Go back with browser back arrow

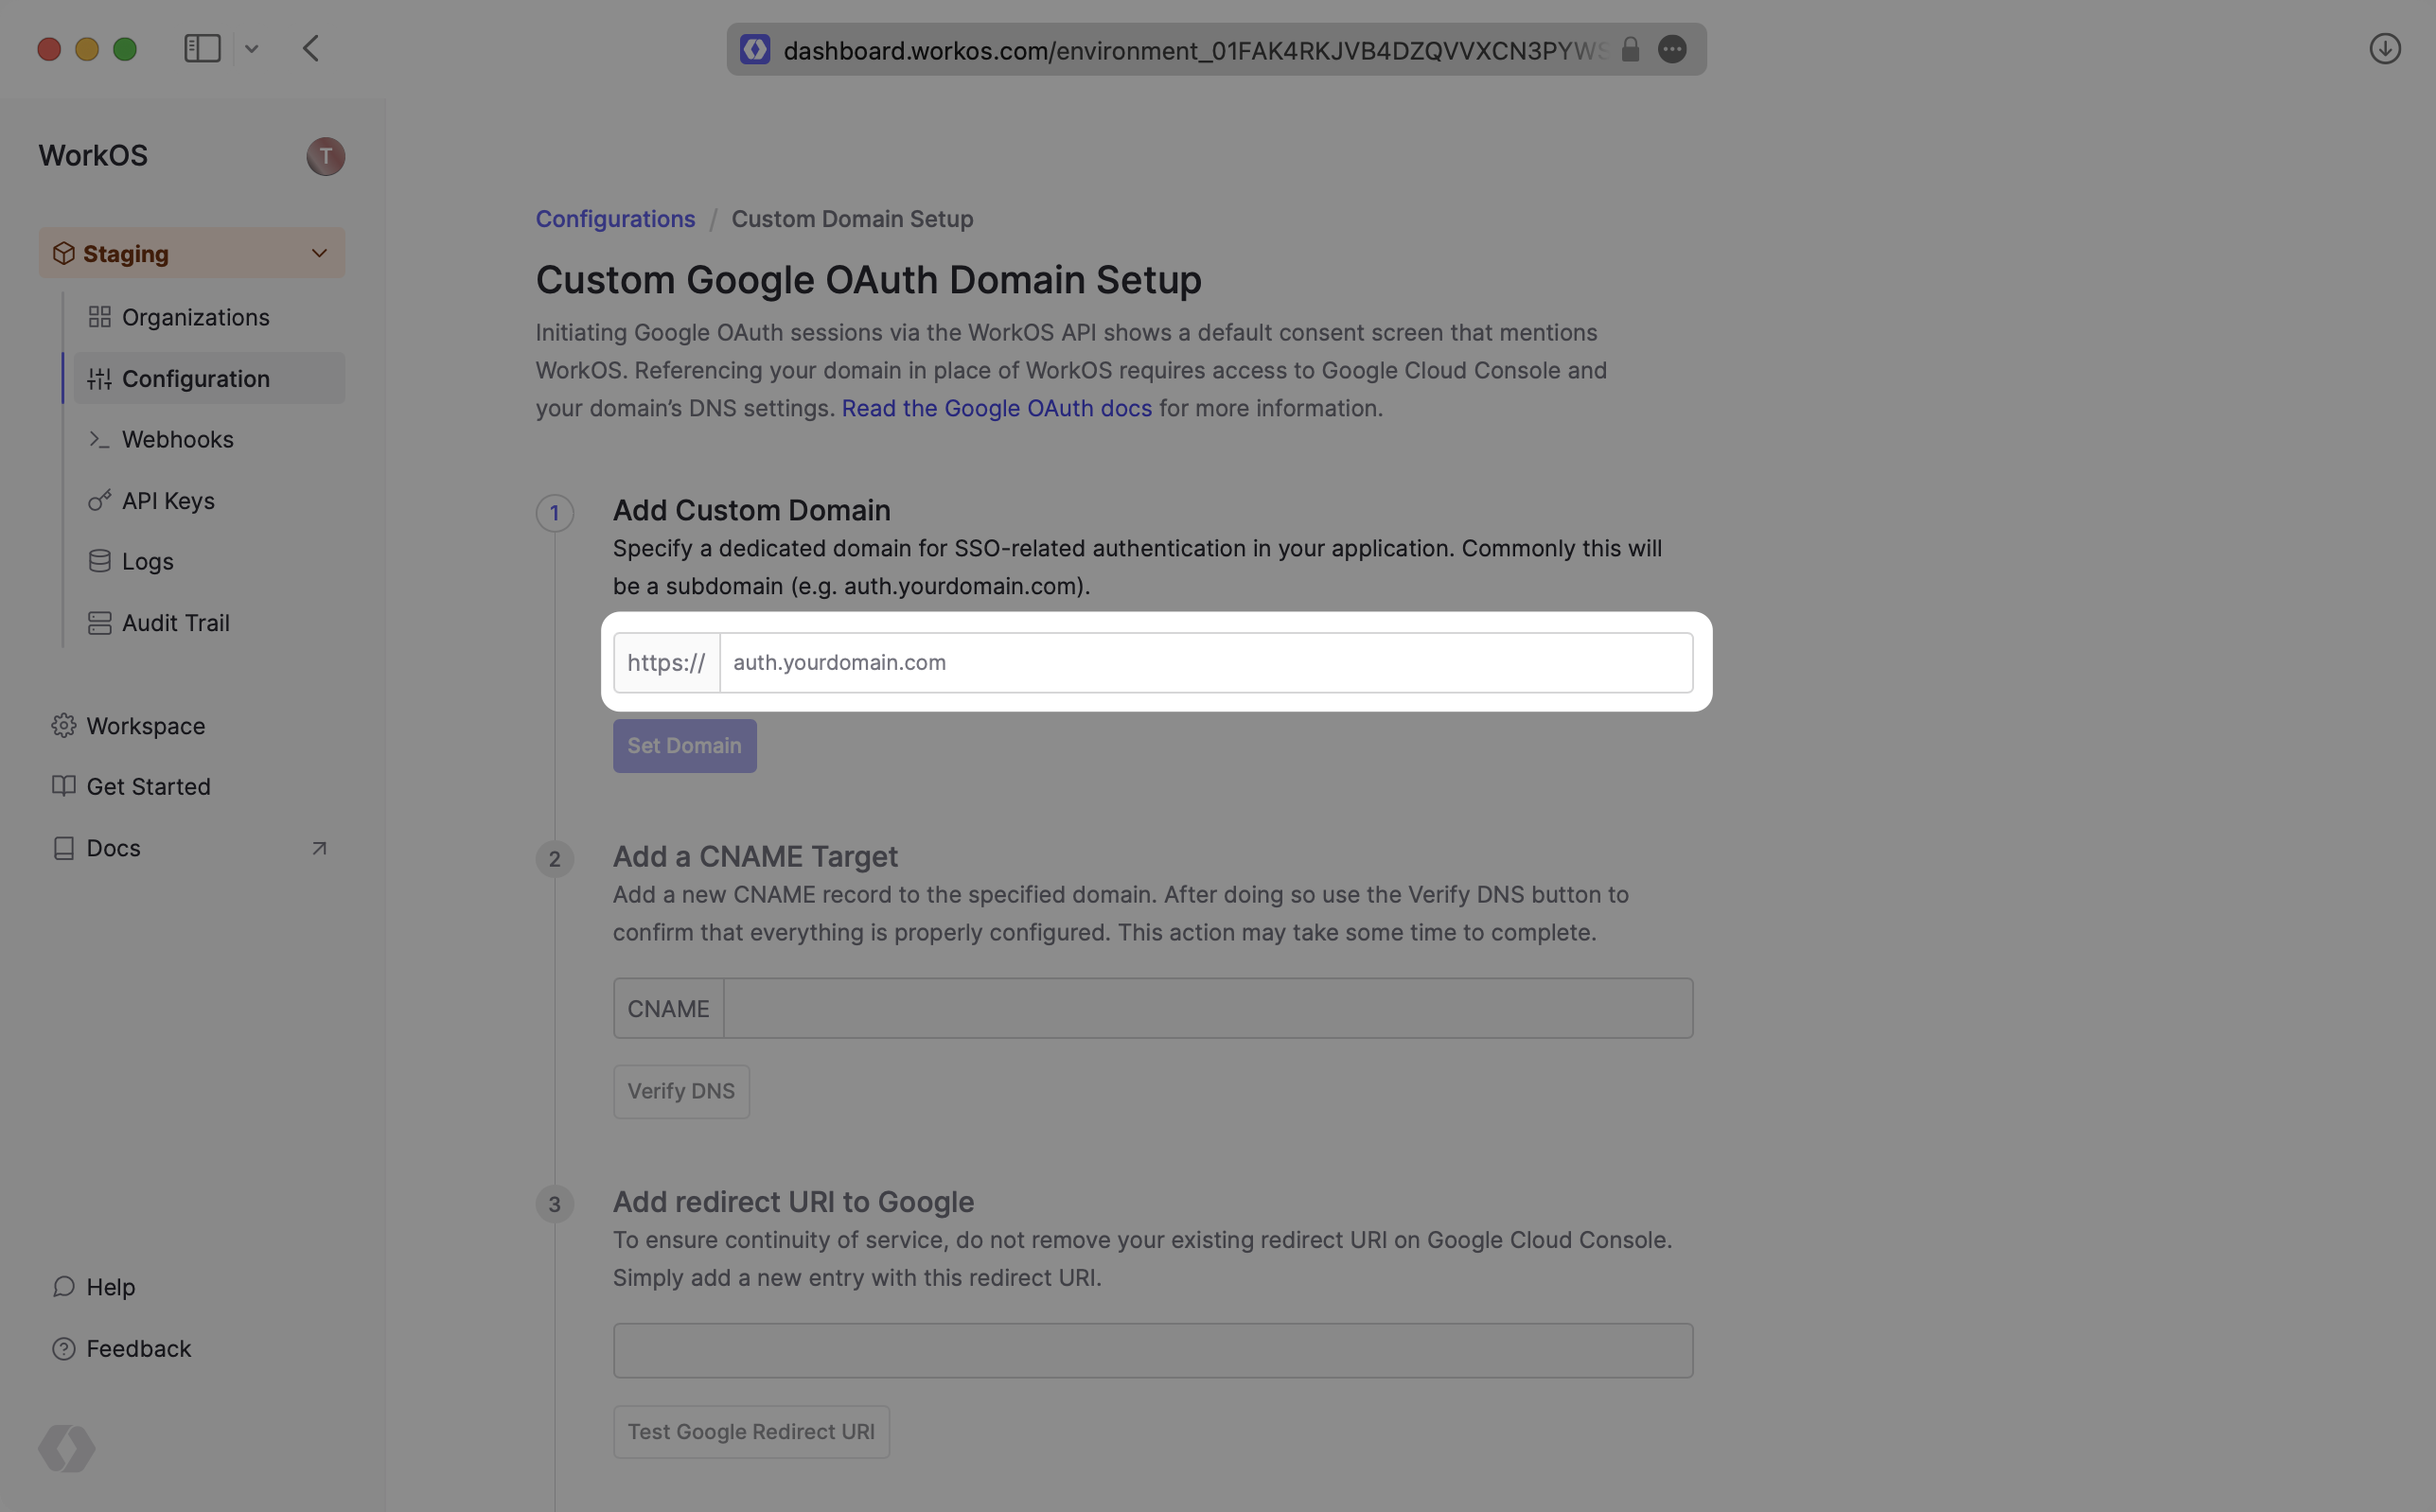(311, 49)
